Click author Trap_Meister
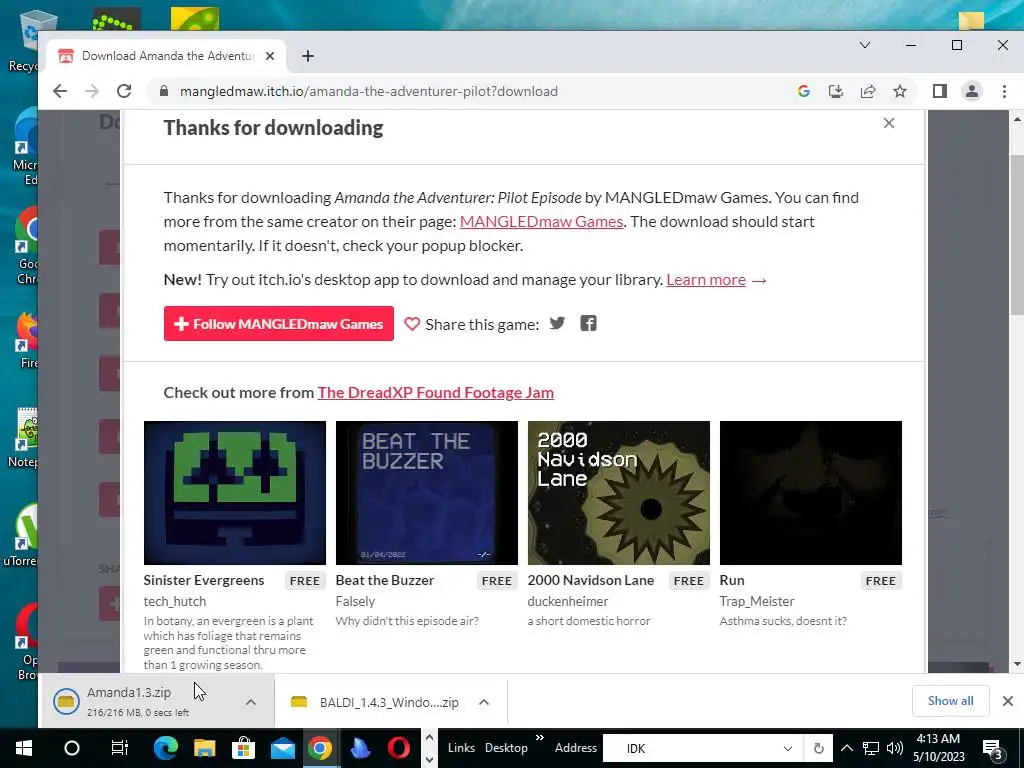 pos(757,601)
